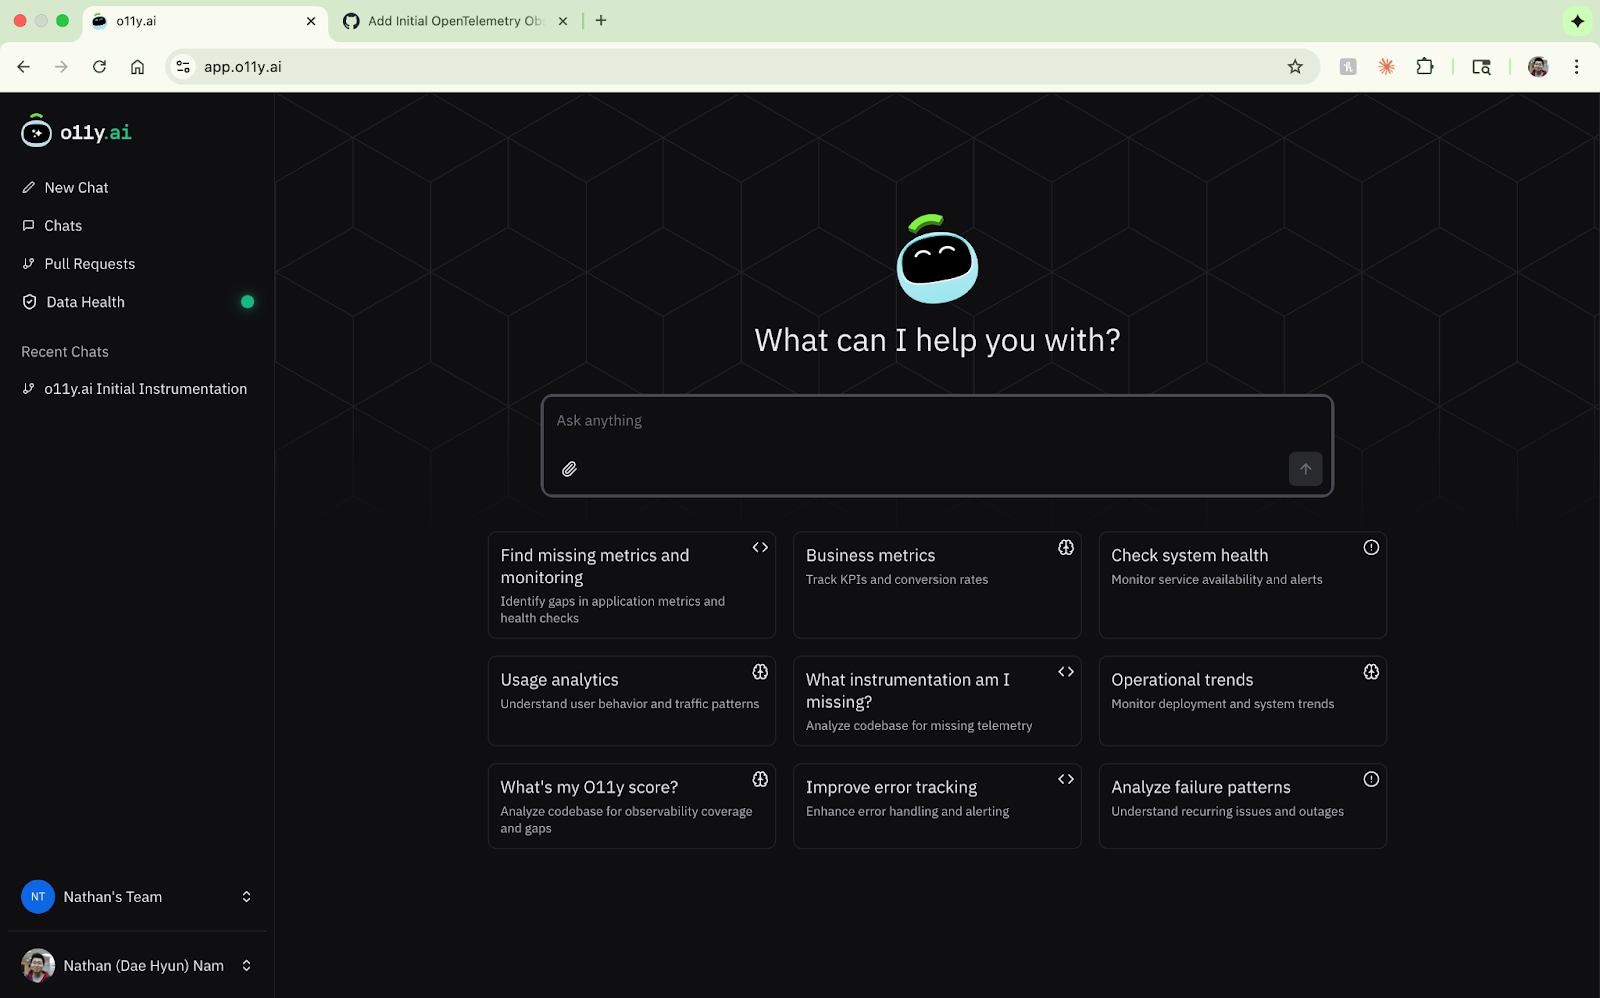Open a new browser tab
1600x998 pixels.
tap(601, 20)
